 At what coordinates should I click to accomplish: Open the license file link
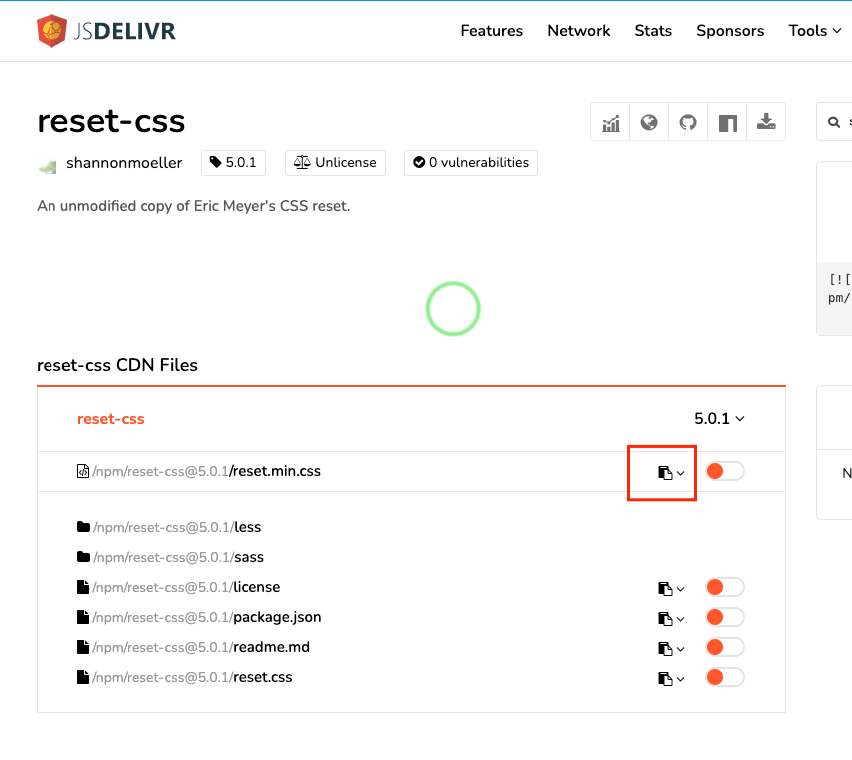click(186, 587)
